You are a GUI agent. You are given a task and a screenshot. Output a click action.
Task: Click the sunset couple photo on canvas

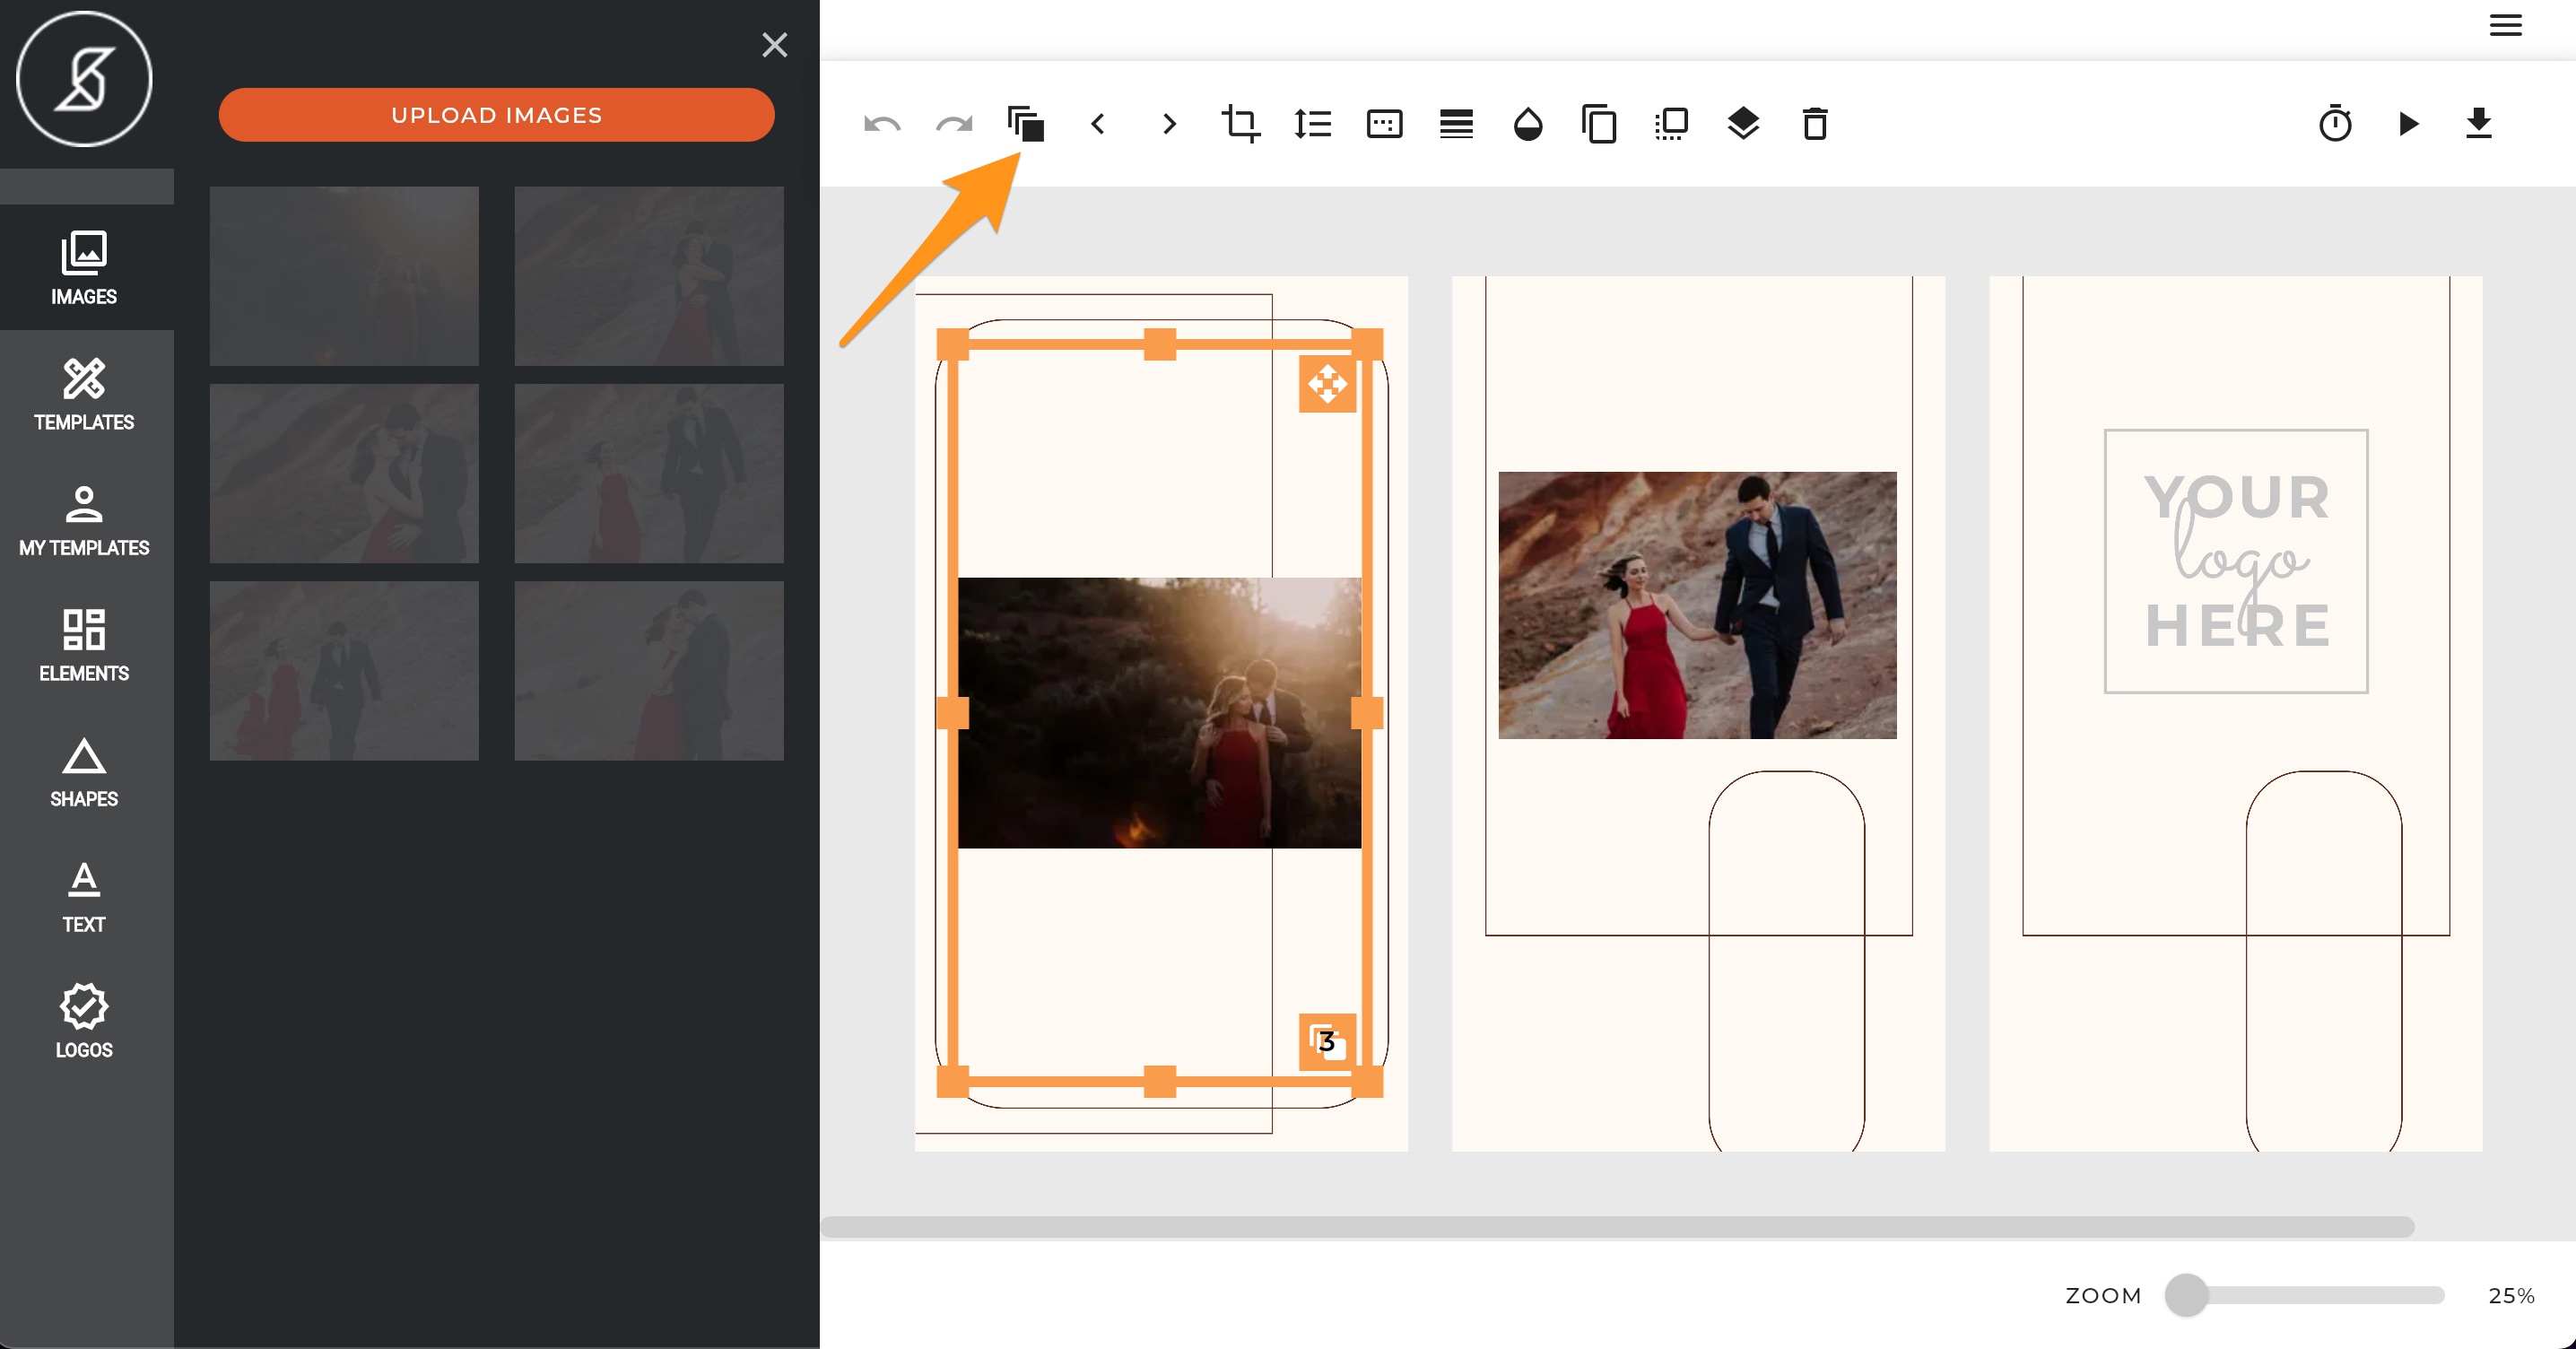coord(1159,713)
